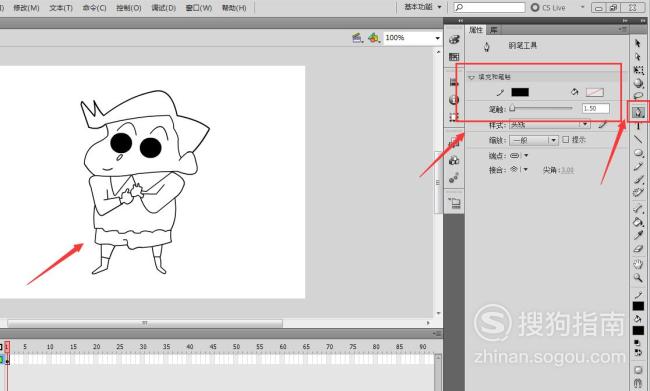Toggle the object drawing mode button
Image resolution: width=650 pixels, height=391 pixels.
pos(638,370)
